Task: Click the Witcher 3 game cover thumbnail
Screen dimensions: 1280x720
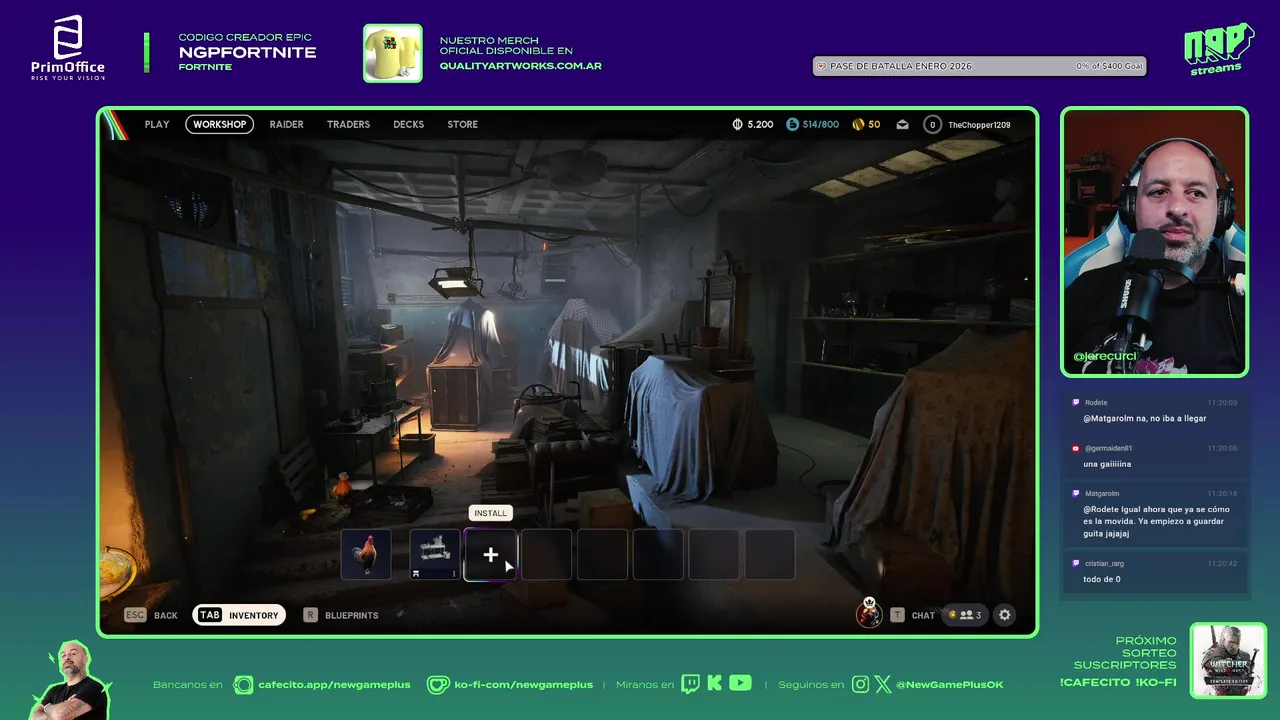Action: point(1228,660)
